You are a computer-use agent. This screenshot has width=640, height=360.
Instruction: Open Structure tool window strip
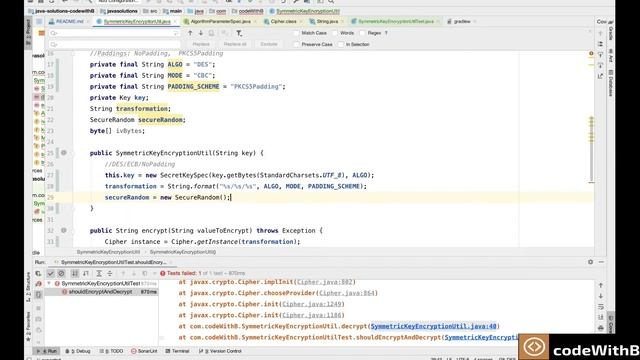(x=28, y=287)
